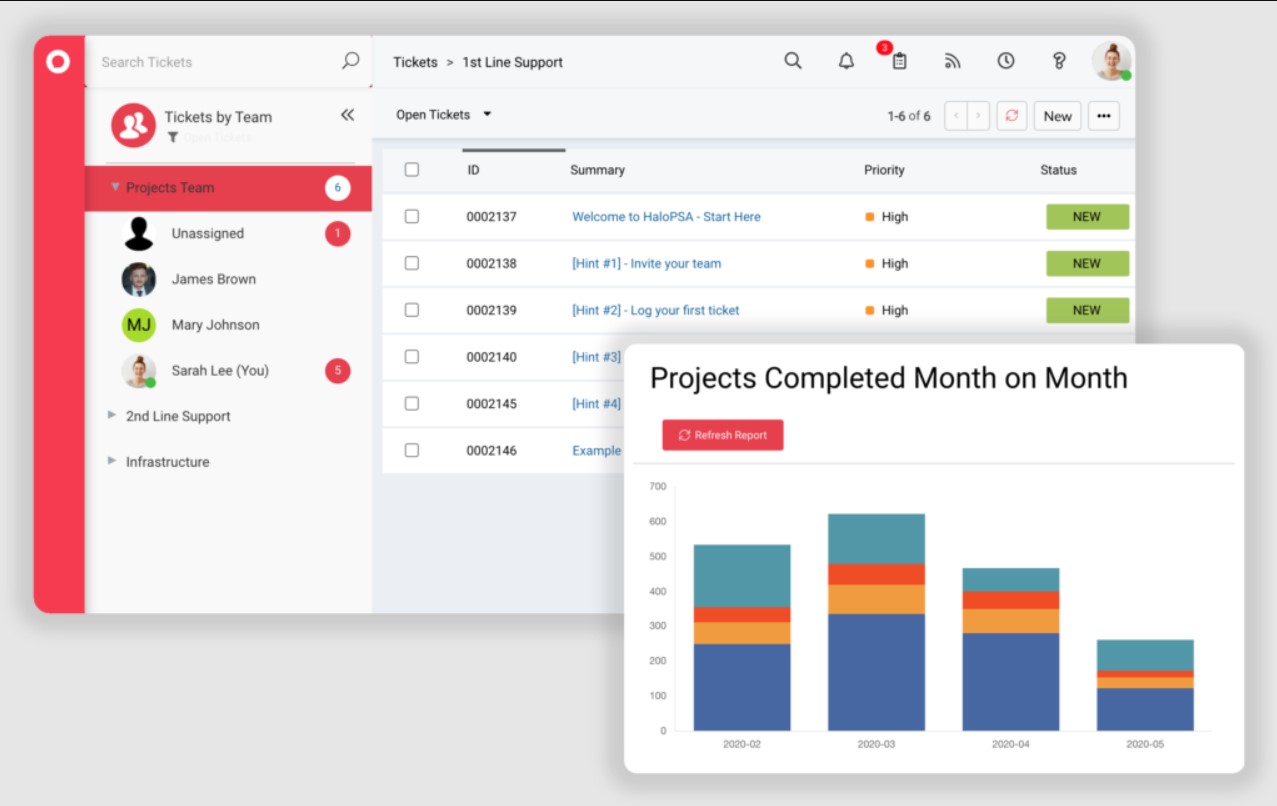Open the Open Tickets dropdown
The width and height of the screenshot is (1277, 806).
pos(444,115)
